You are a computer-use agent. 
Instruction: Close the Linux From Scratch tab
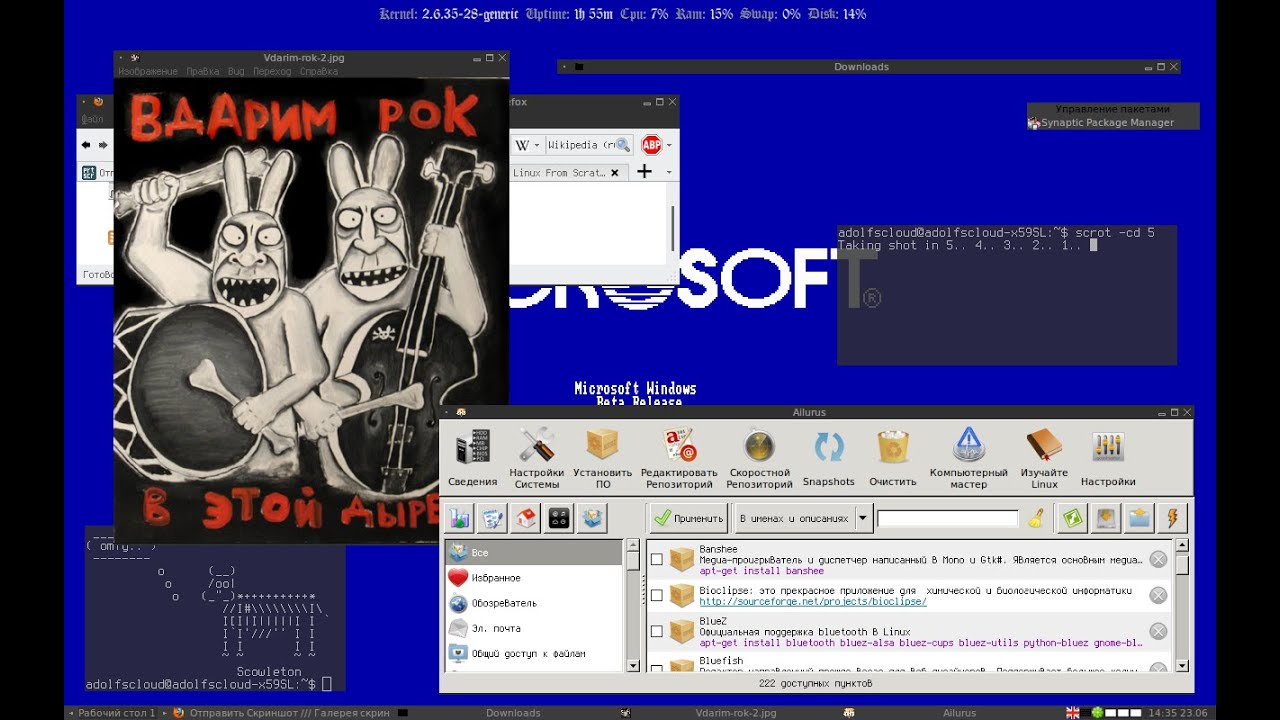[614, 172]
